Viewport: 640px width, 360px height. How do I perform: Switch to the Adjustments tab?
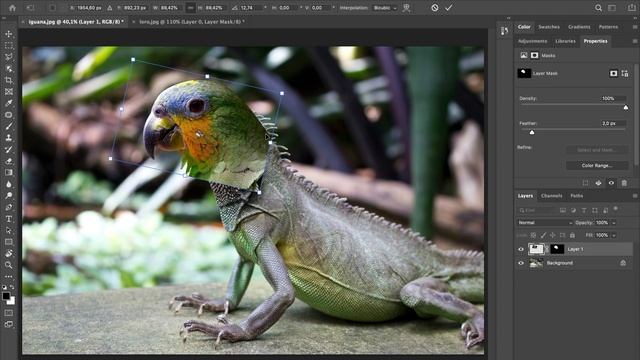pyautogui.click(x=532, y=41)
